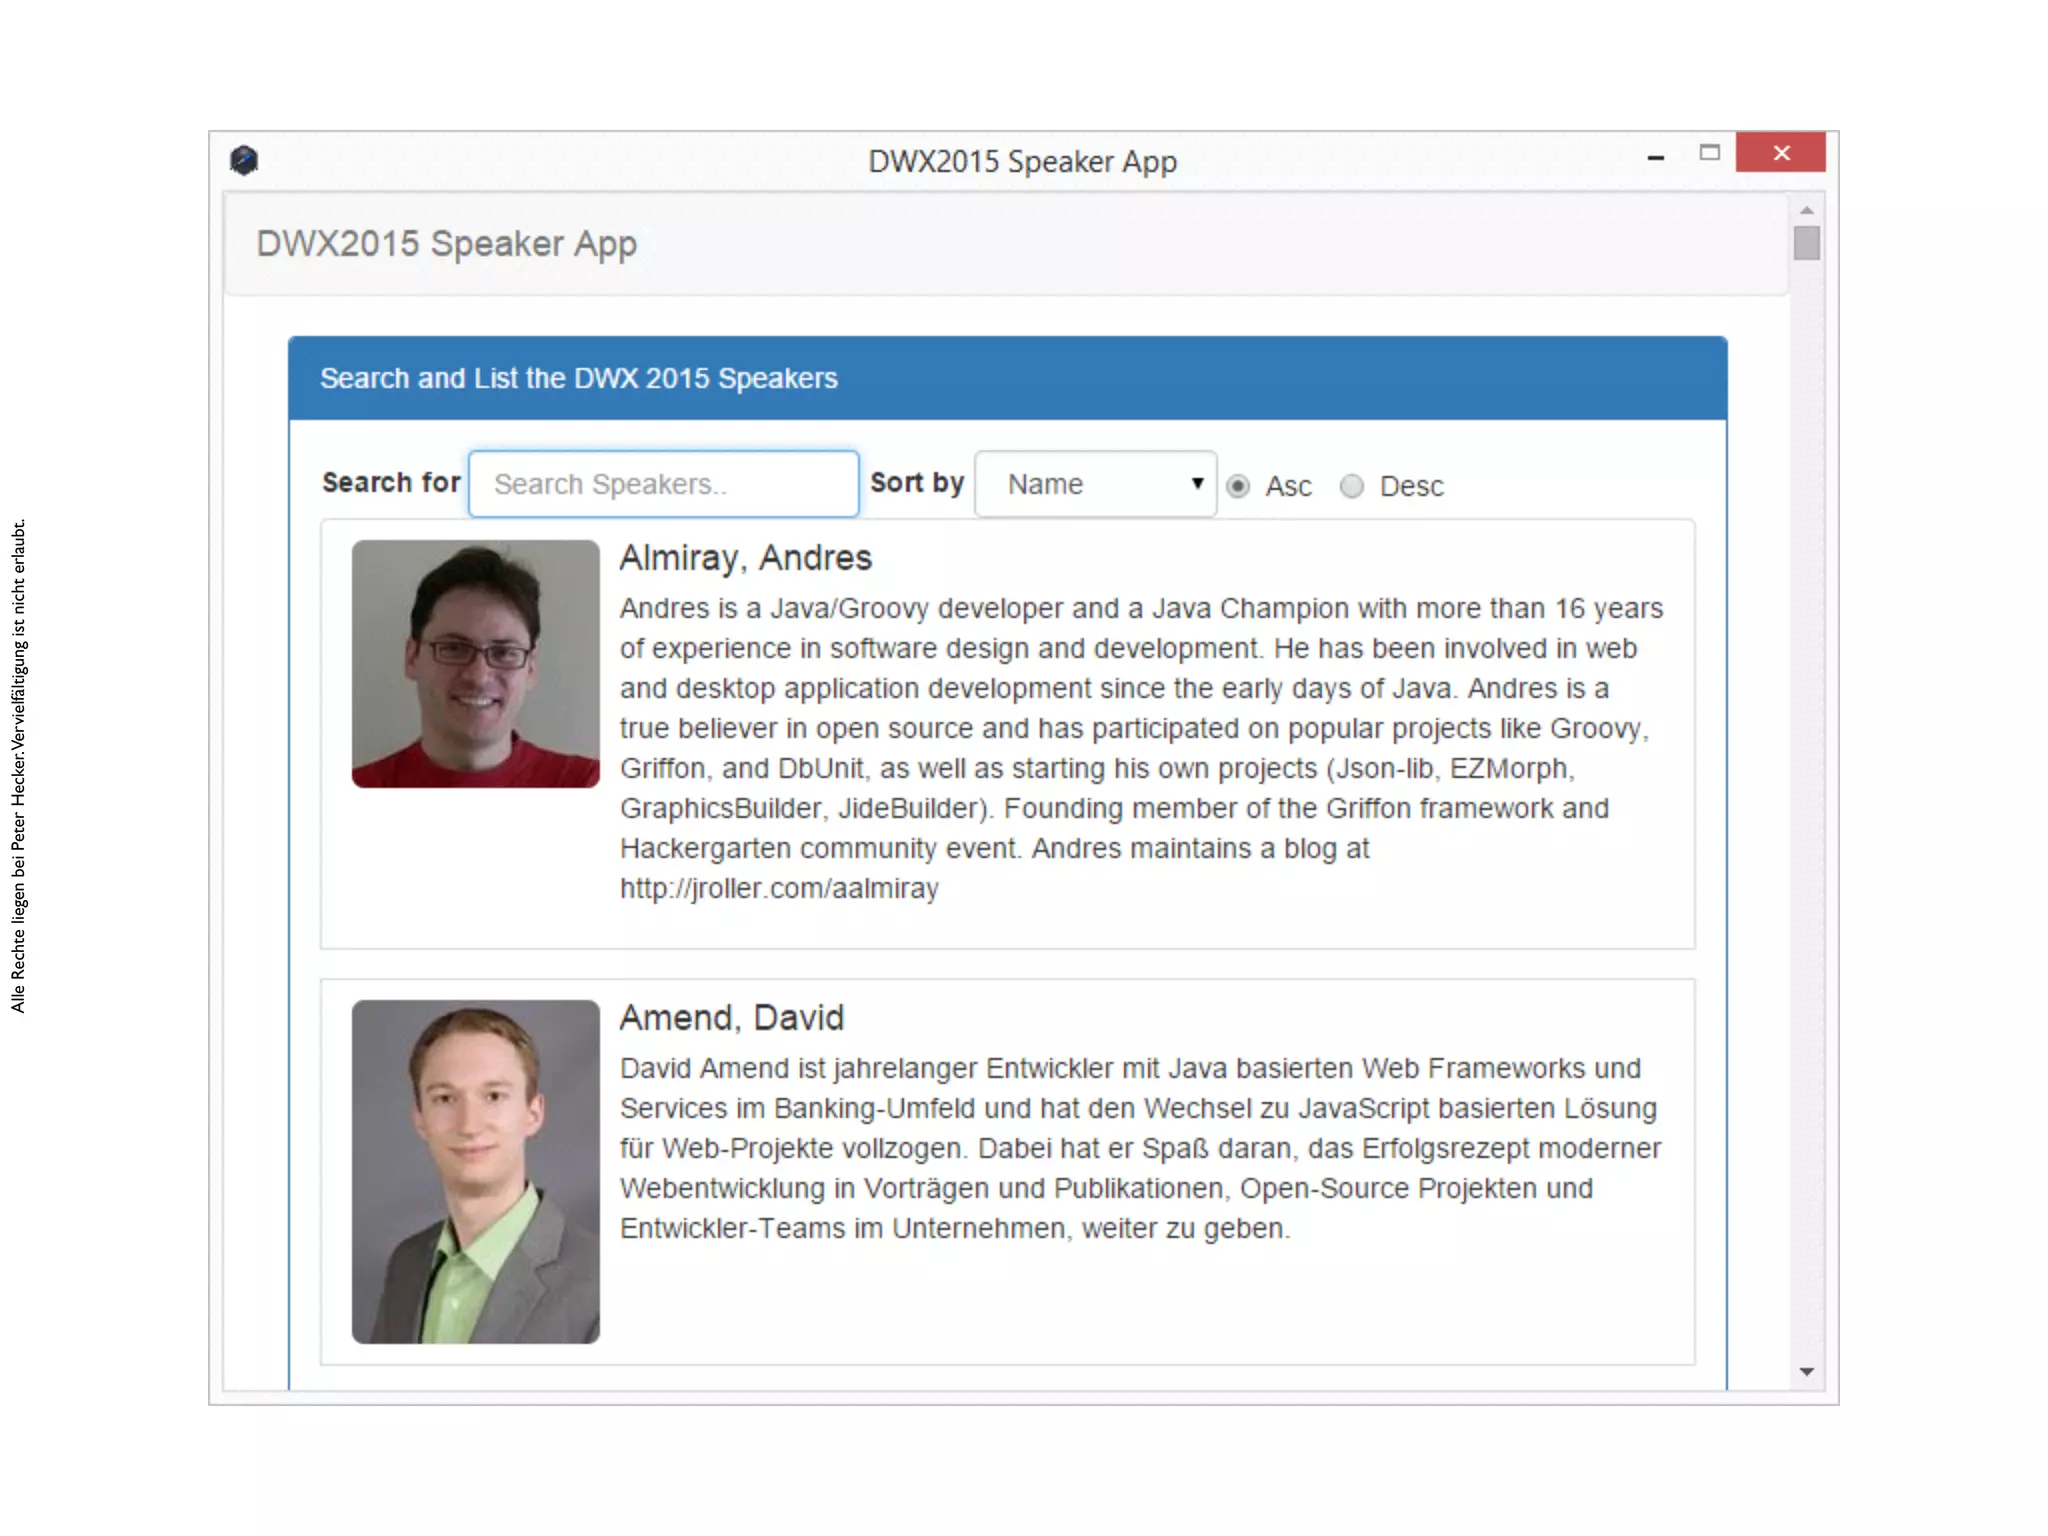This screenshot has height=1536, width=2048.
Task: Maximize the DWX2015 Speaker App window
Action: click(x=1710, y=153)
